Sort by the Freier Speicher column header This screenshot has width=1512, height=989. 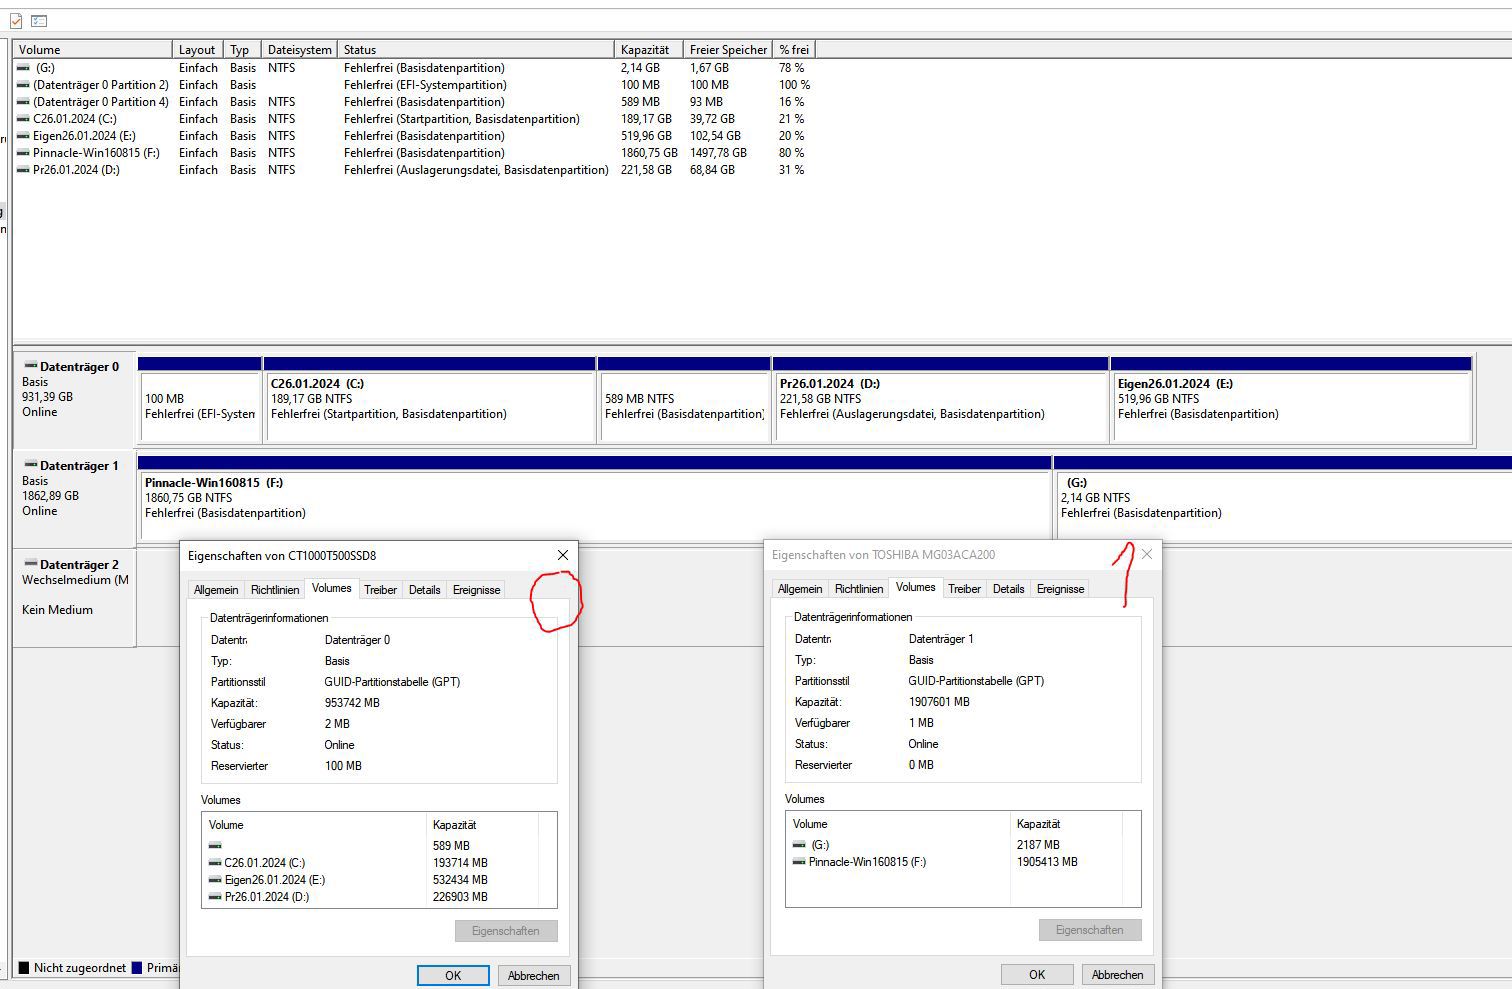pyautogui.click(x=729, y=49)
